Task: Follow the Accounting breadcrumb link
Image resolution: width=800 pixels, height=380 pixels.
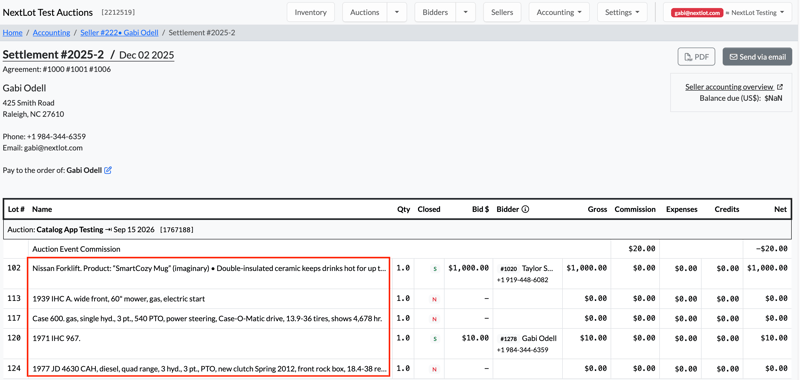Action: 52,33
